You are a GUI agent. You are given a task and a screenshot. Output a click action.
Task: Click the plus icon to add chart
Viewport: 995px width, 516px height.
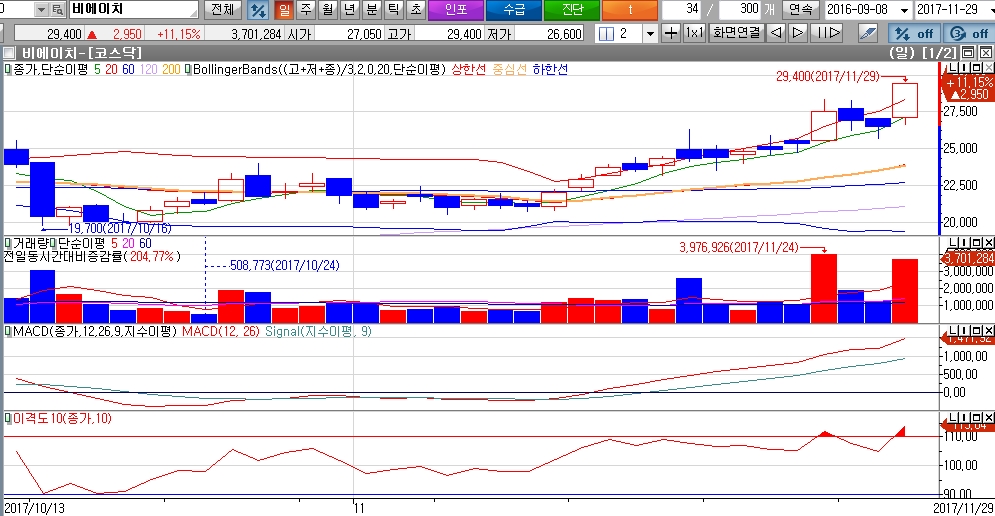click(x=671, y=33)
